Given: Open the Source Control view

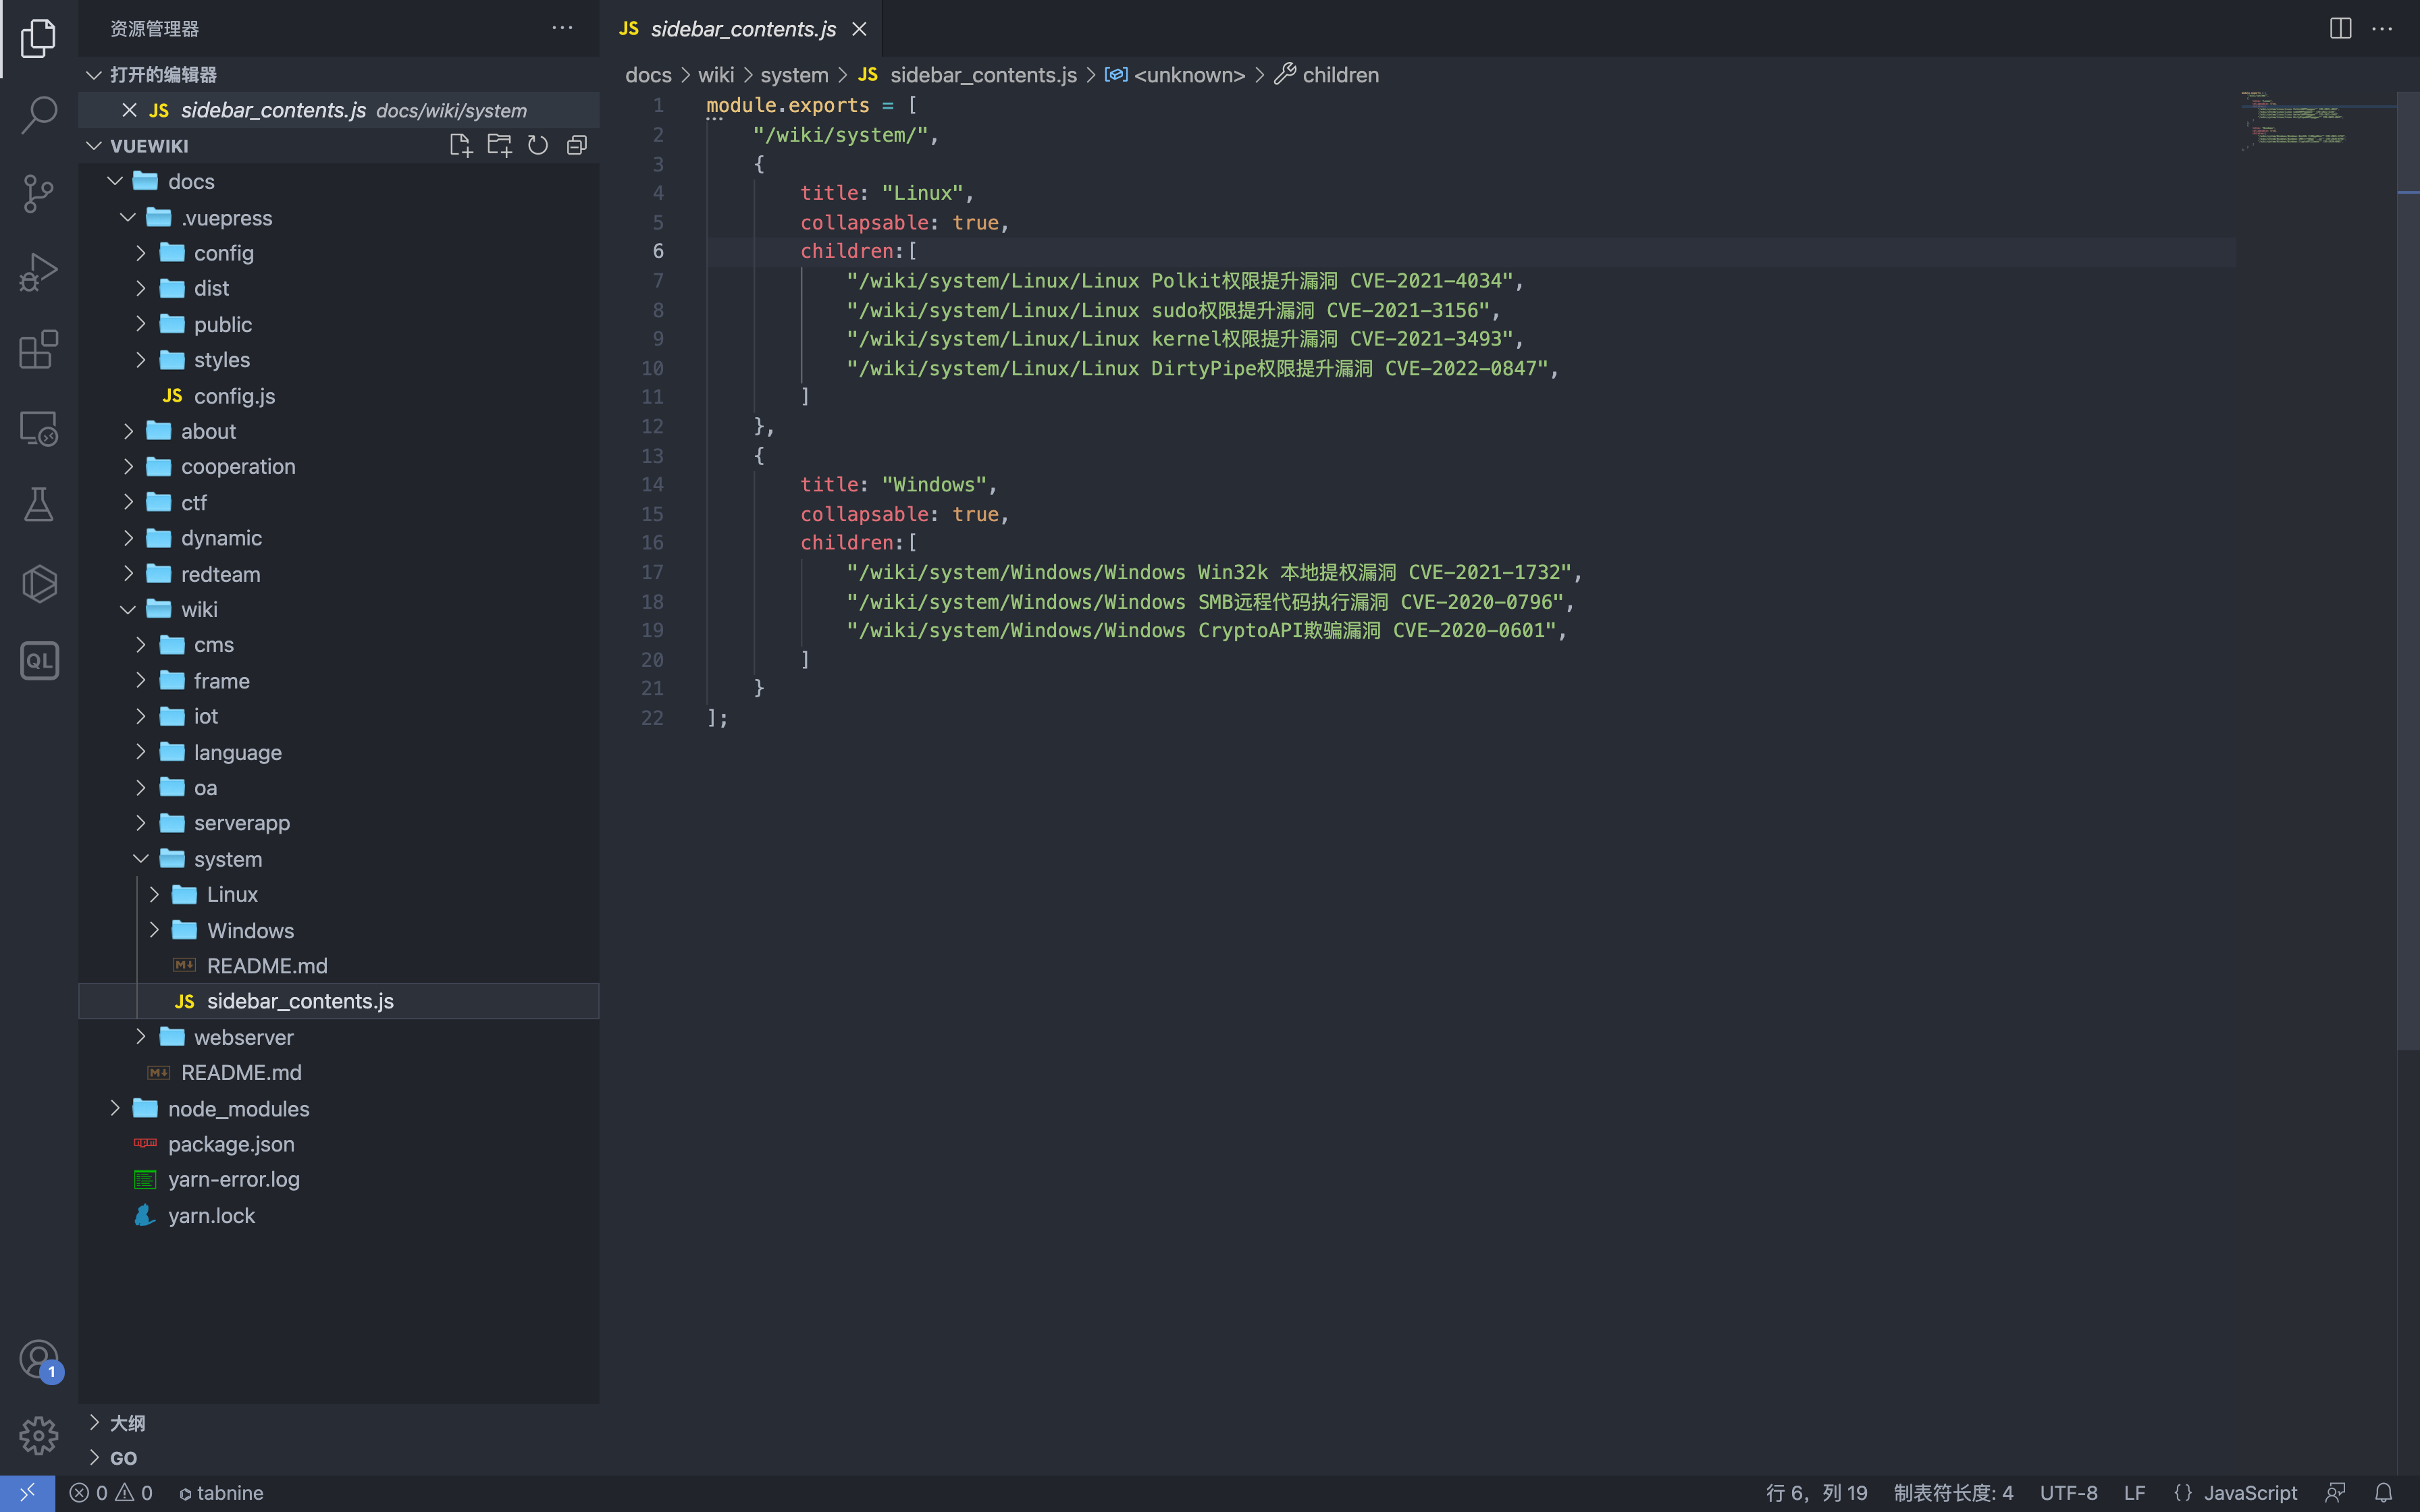Looking at the screenshot, I should click(38, 193).
